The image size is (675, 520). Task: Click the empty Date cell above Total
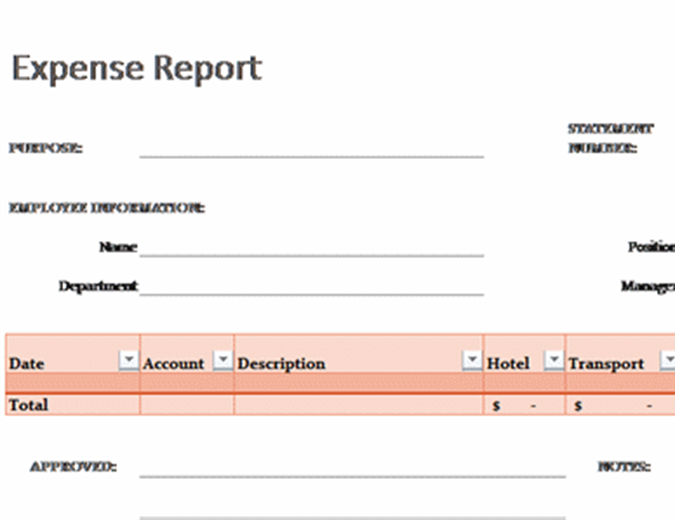(72, 383)
